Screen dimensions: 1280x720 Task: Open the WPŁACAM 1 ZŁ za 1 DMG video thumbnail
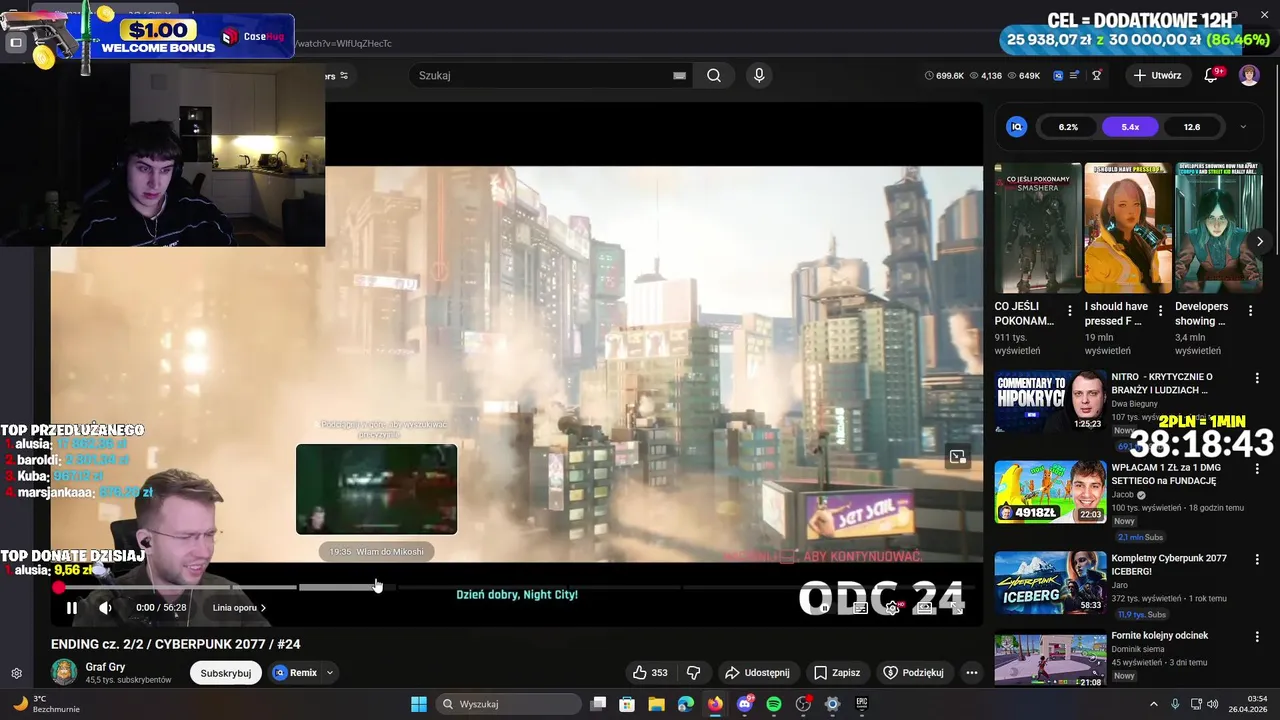[1050, 492]
